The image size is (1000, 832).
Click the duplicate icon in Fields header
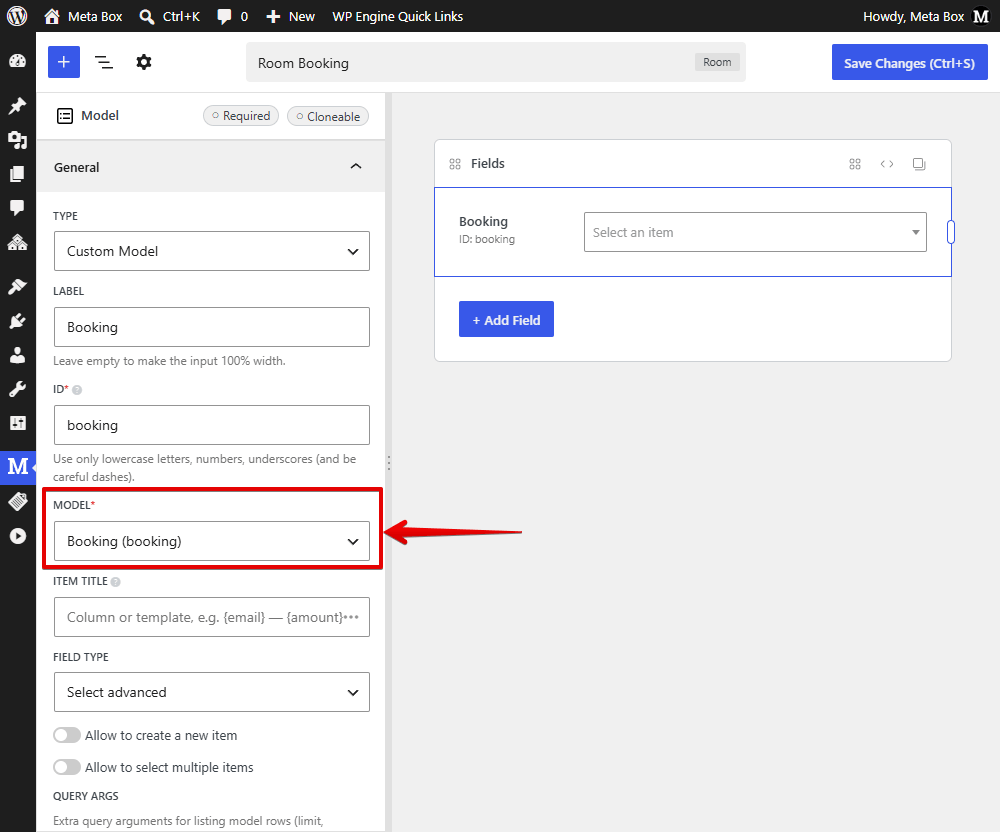(919, 164)
